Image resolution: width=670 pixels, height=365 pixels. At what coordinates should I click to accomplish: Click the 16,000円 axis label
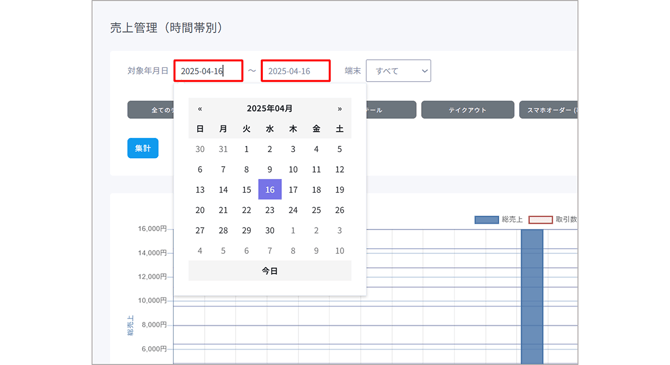[x=152, y=229]
